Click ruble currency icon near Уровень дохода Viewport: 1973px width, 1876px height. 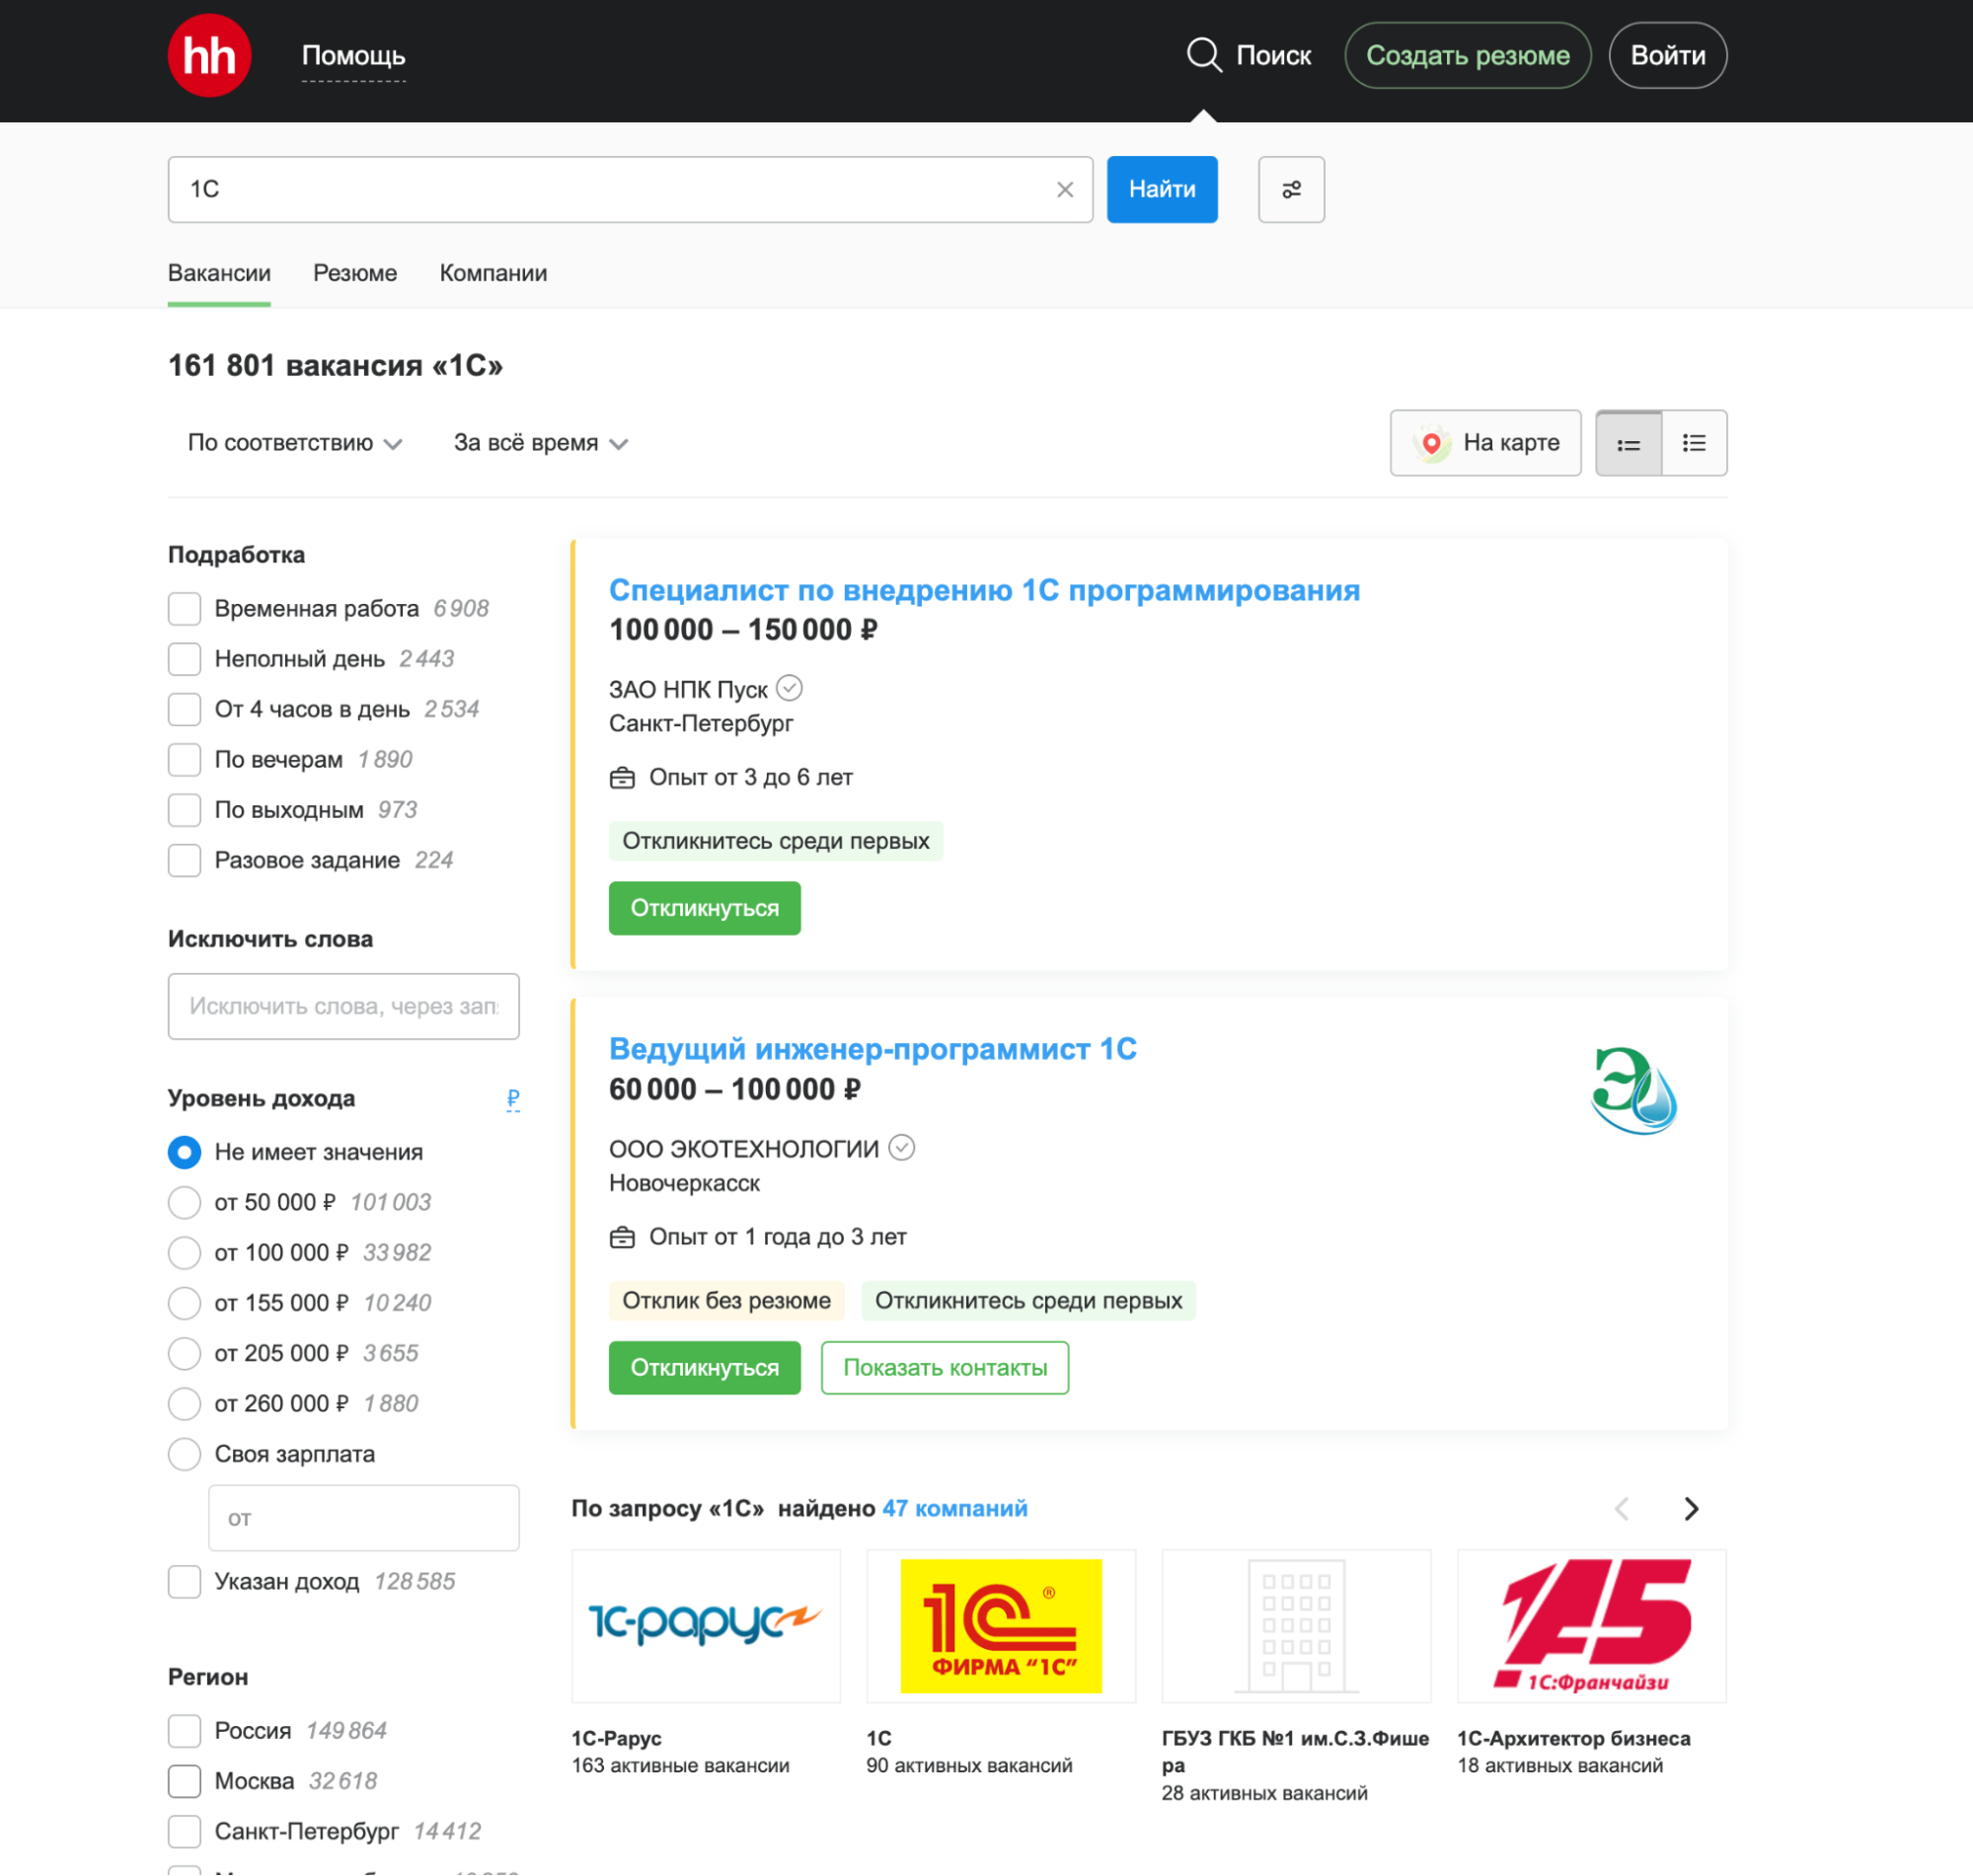(x=513, y=1099)
